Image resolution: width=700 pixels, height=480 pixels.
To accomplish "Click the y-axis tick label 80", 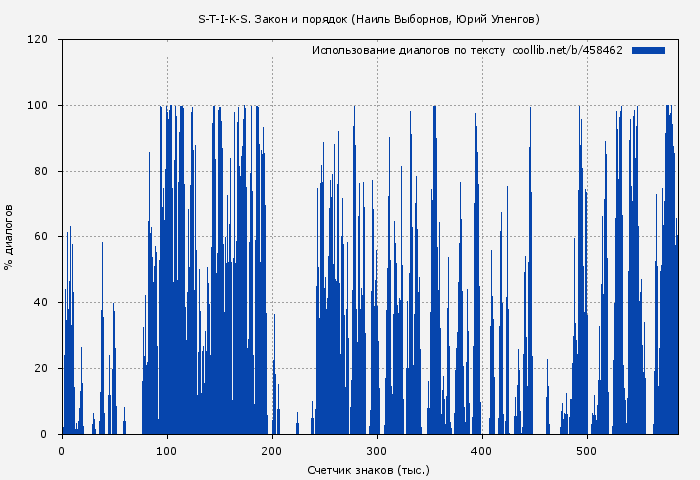I will 42,171.
